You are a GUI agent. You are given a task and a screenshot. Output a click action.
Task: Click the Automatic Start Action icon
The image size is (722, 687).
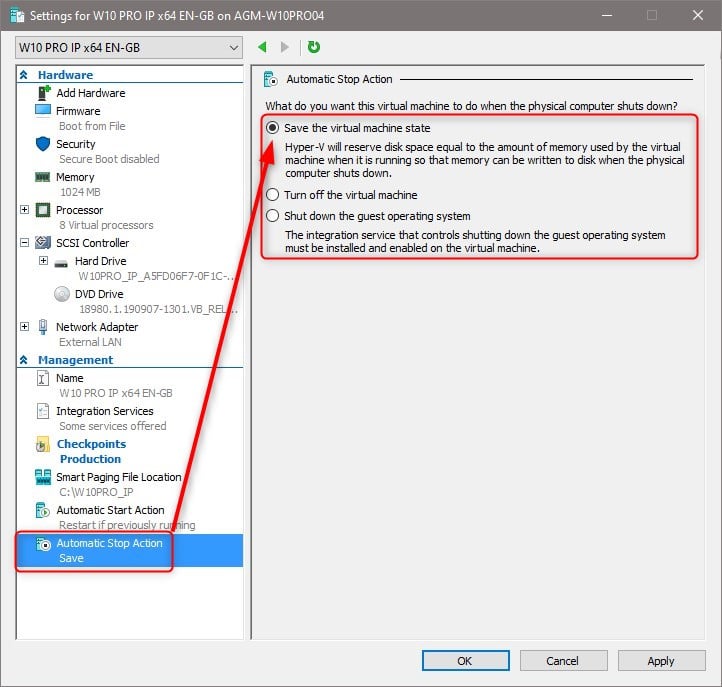click(42, 510)
